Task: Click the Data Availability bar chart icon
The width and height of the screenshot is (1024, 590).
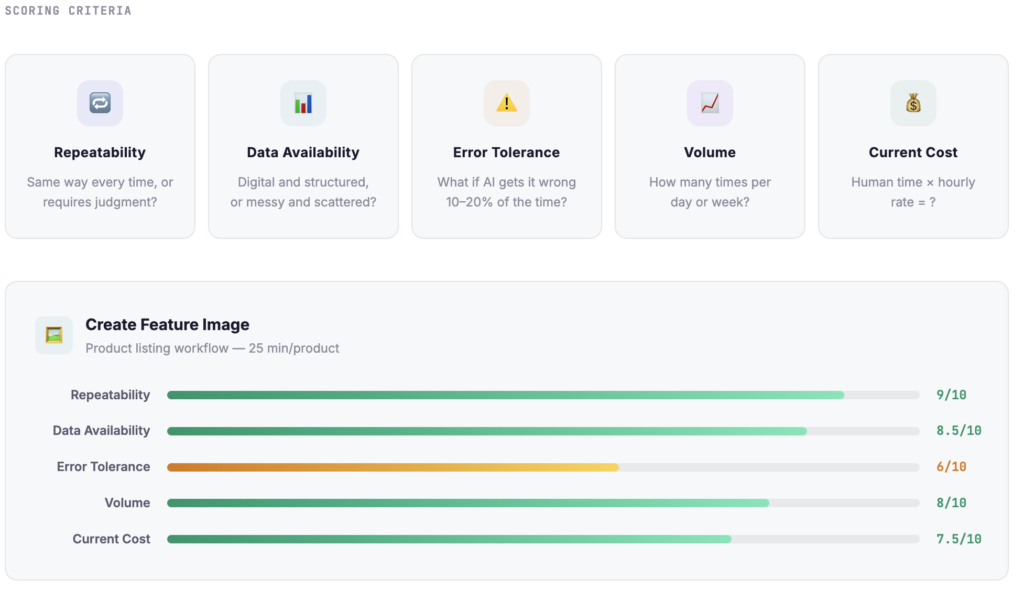Action: pyautogui.click(x=303, y=103)
